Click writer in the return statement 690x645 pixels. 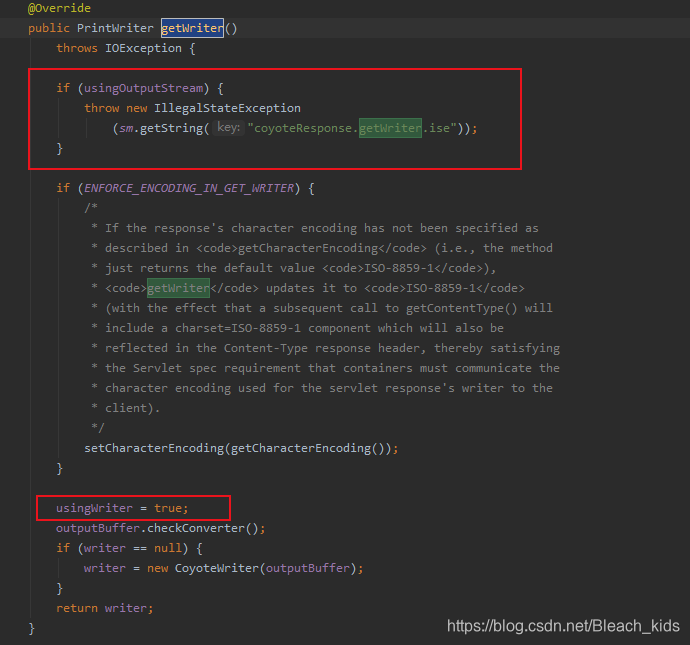(x=125, y=608)
